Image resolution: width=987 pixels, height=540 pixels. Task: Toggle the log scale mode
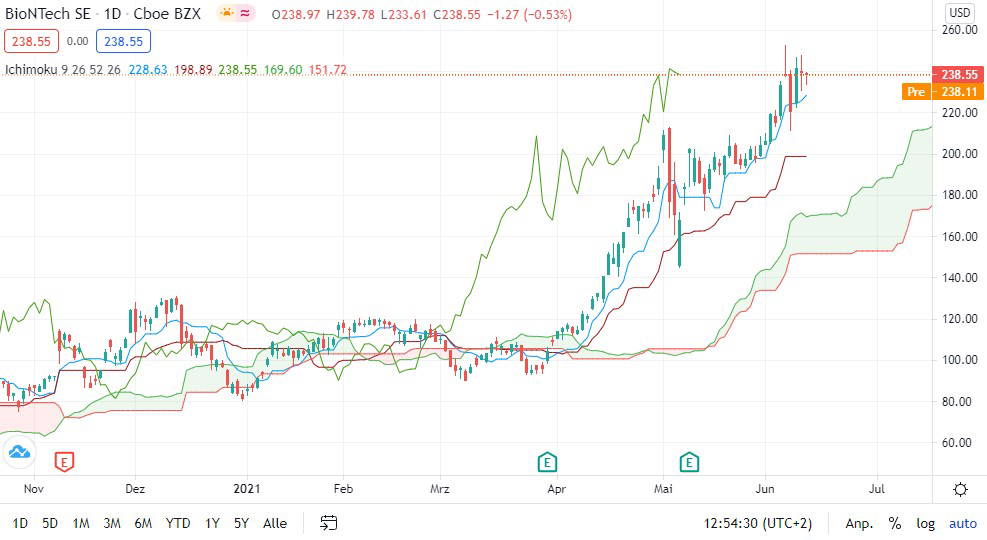coord(925,523)
